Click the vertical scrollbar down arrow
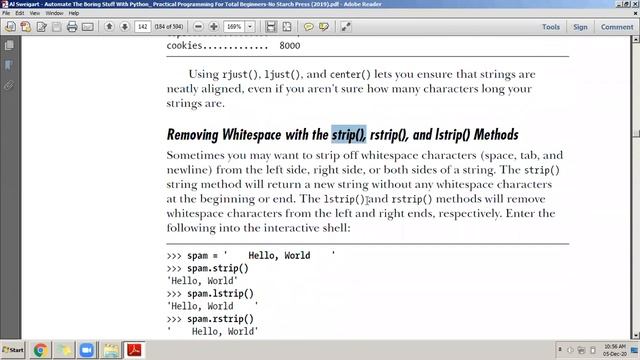 (636, 336)
